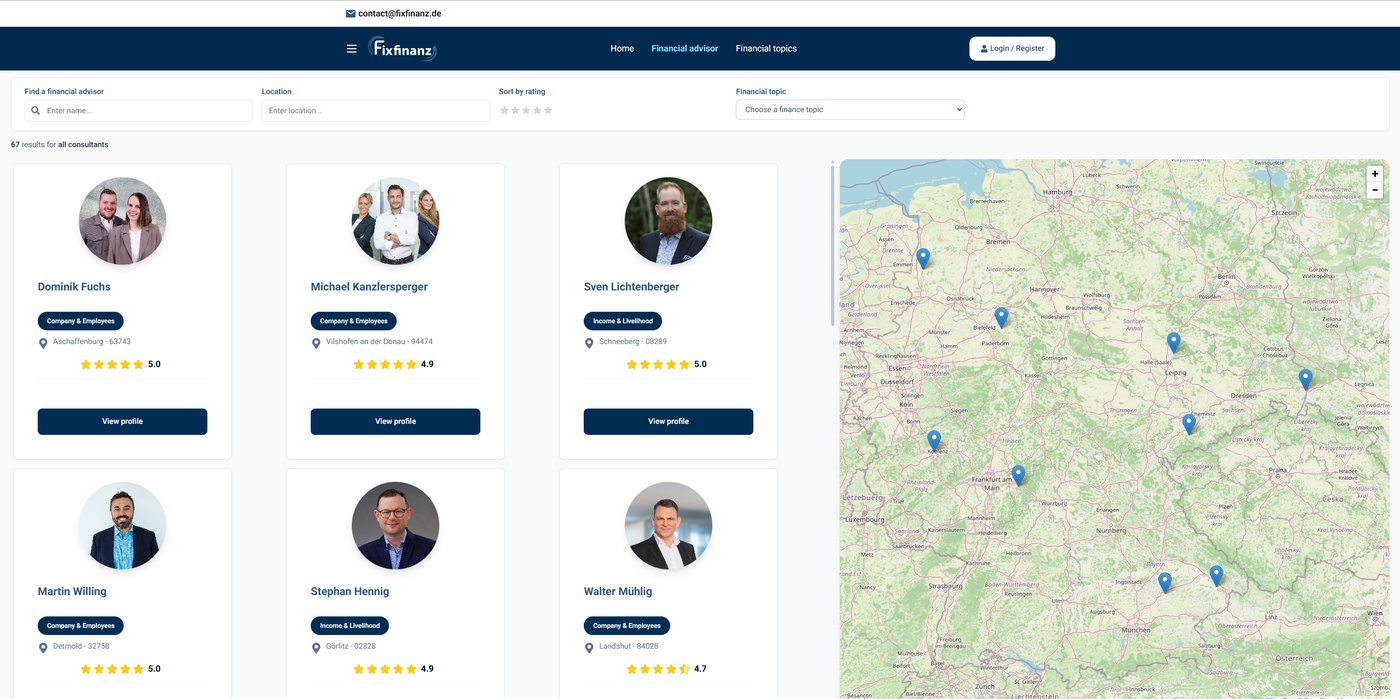
Task: Select map marker near Halle (Saale)
Action: coord(1174,342)
